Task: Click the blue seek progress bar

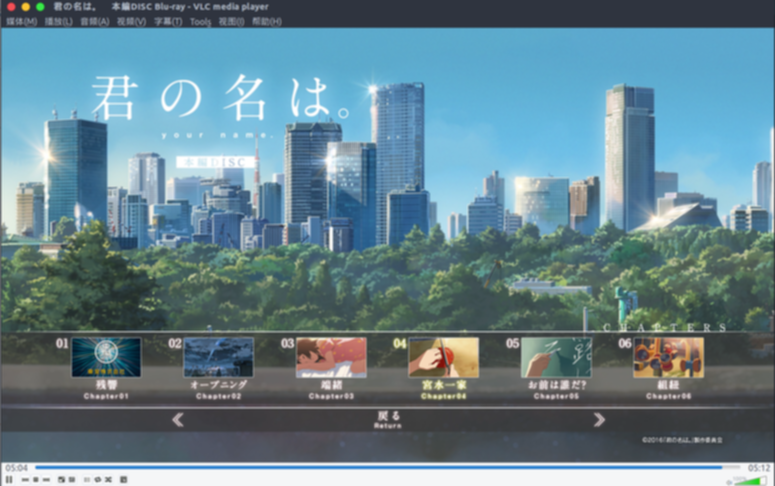Action: (x=387, y=467)
